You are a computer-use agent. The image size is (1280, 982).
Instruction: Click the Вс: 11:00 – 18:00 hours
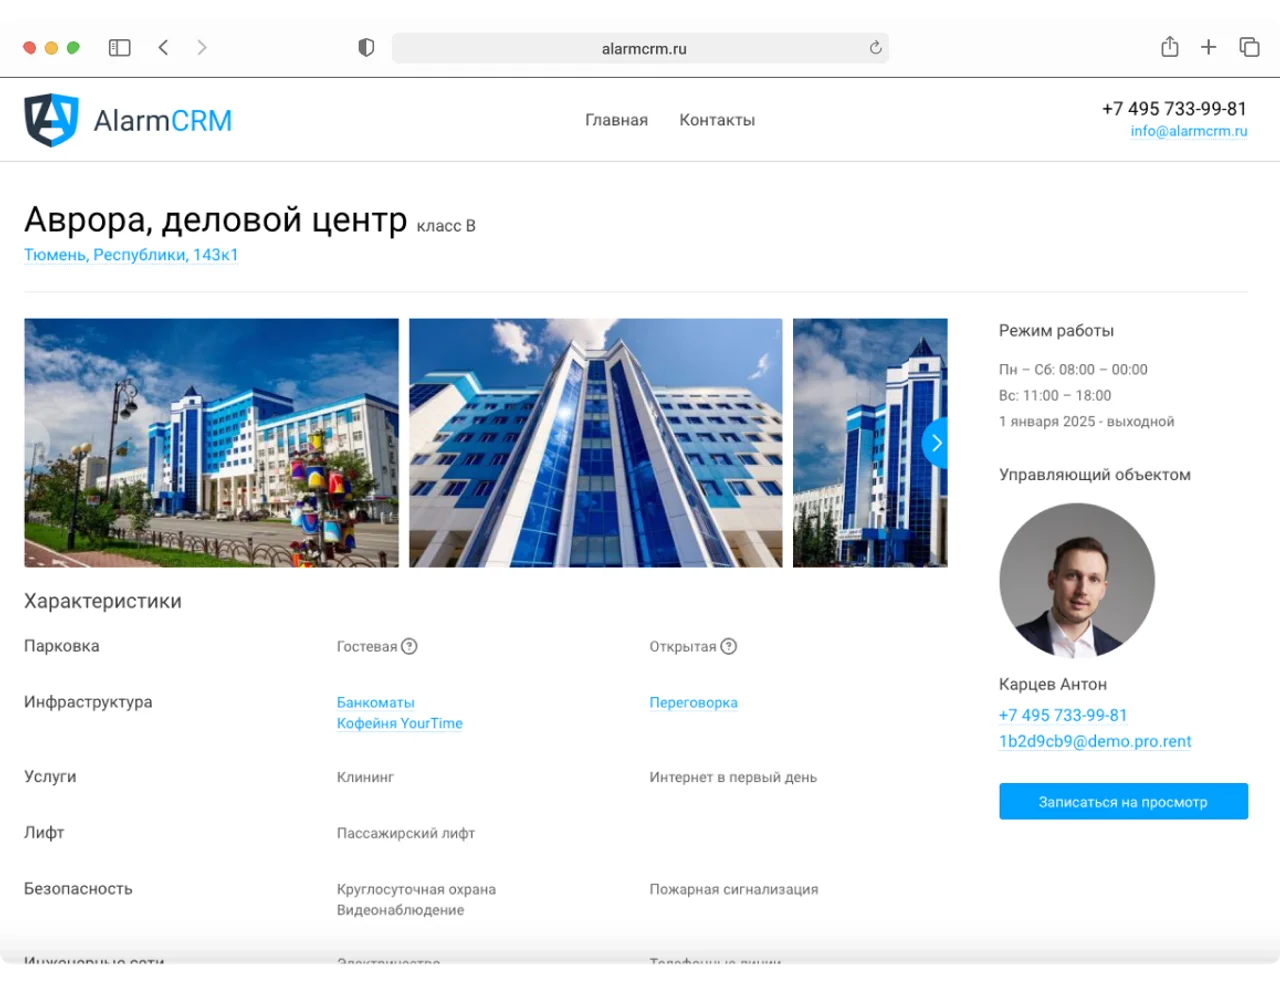click(1055, 395)
